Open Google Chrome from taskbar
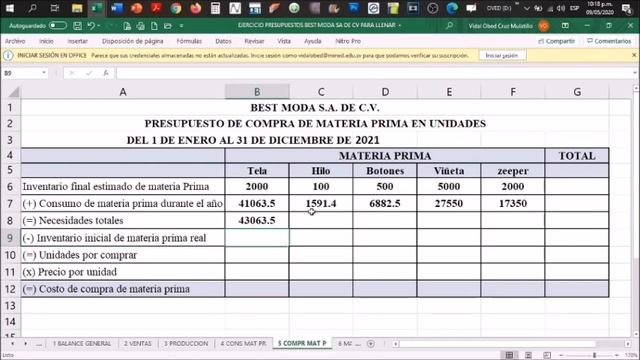This screenshot has width=640, height=360. [x=176, y=8]
